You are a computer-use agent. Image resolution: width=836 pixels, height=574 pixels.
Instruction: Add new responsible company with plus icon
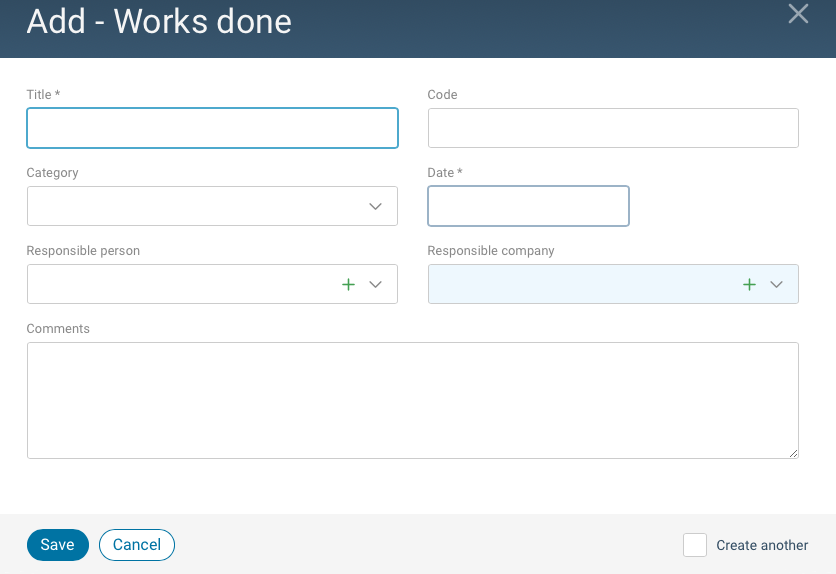pos(750,284)
